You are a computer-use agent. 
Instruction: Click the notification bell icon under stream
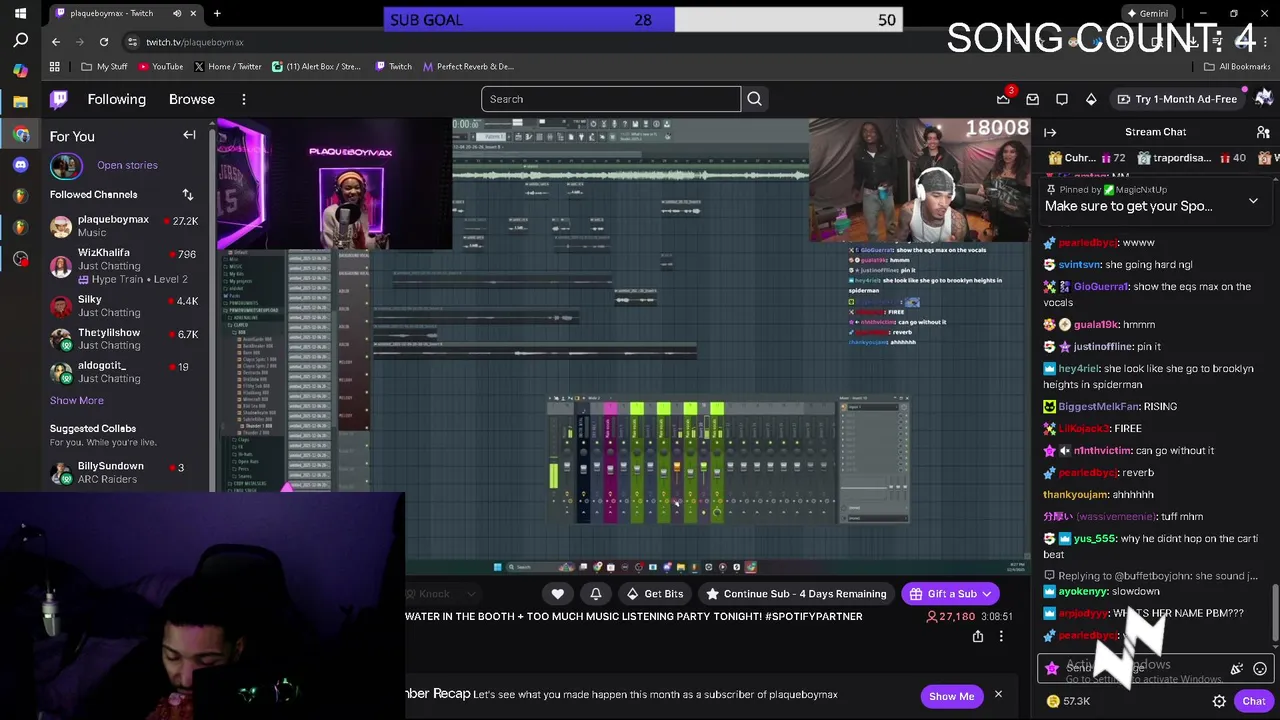click(596, 594)
